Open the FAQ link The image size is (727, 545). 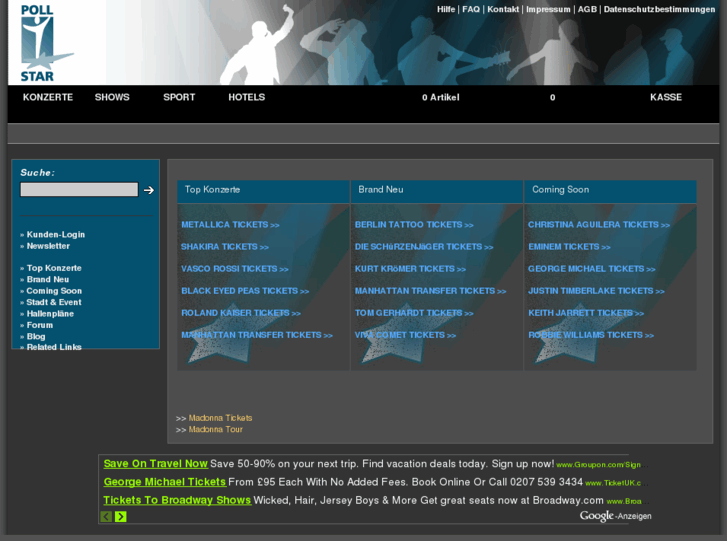point(471,9)
